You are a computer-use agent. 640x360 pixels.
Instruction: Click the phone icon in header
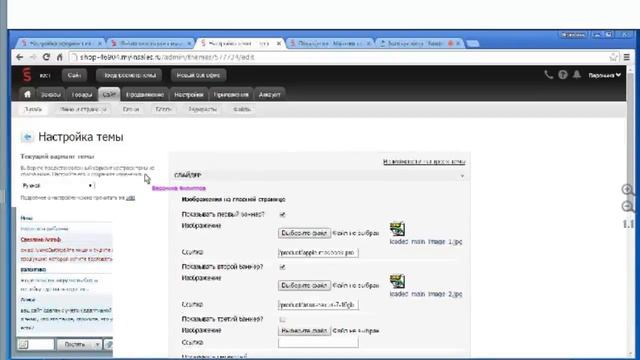[x=549, y=75]
